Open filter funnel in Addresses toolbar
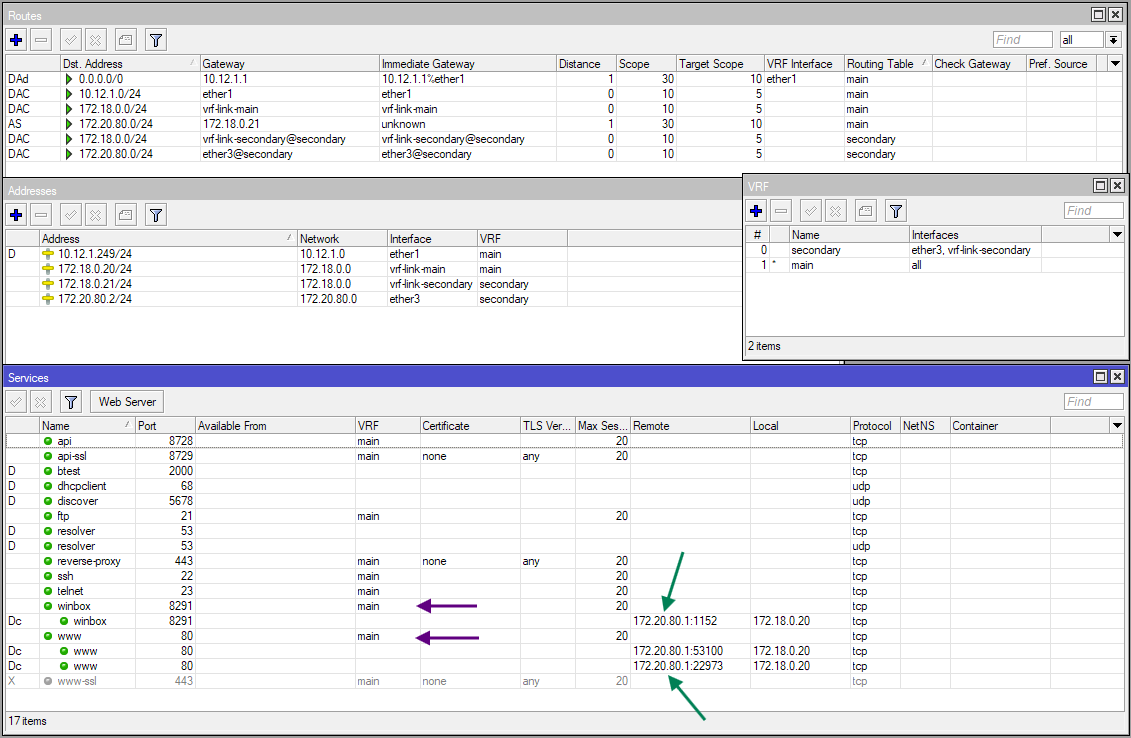 point(156,214)
